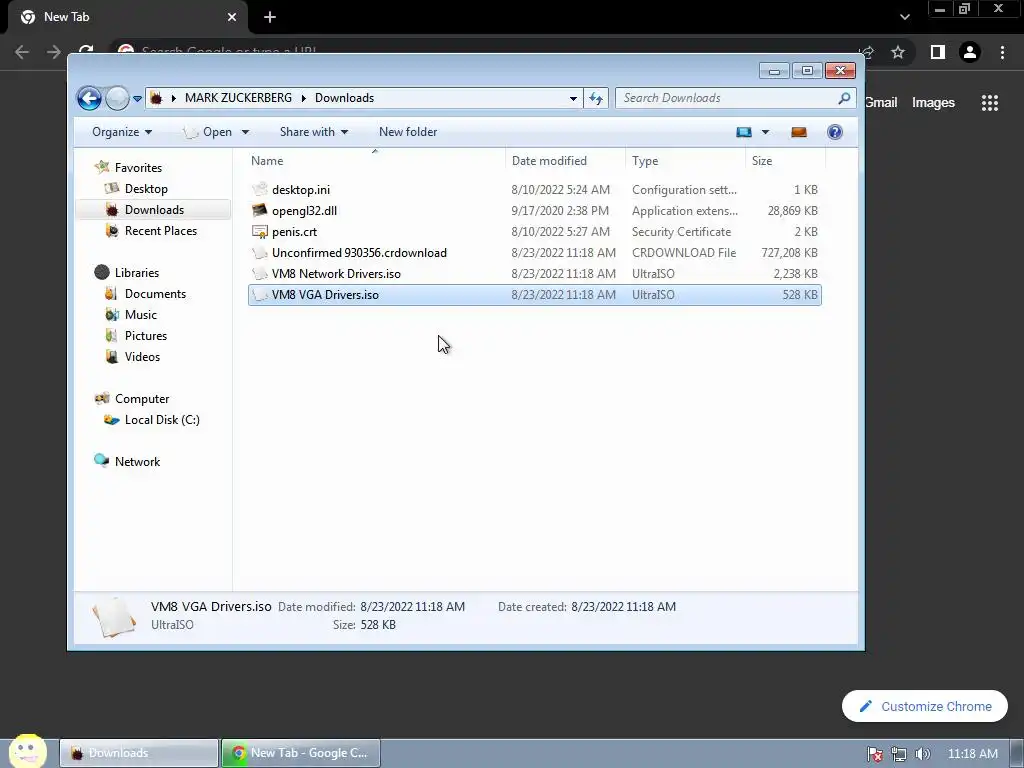Open the Organize menu
This screenshot has height=768, width=1024.
pos(121,132)
